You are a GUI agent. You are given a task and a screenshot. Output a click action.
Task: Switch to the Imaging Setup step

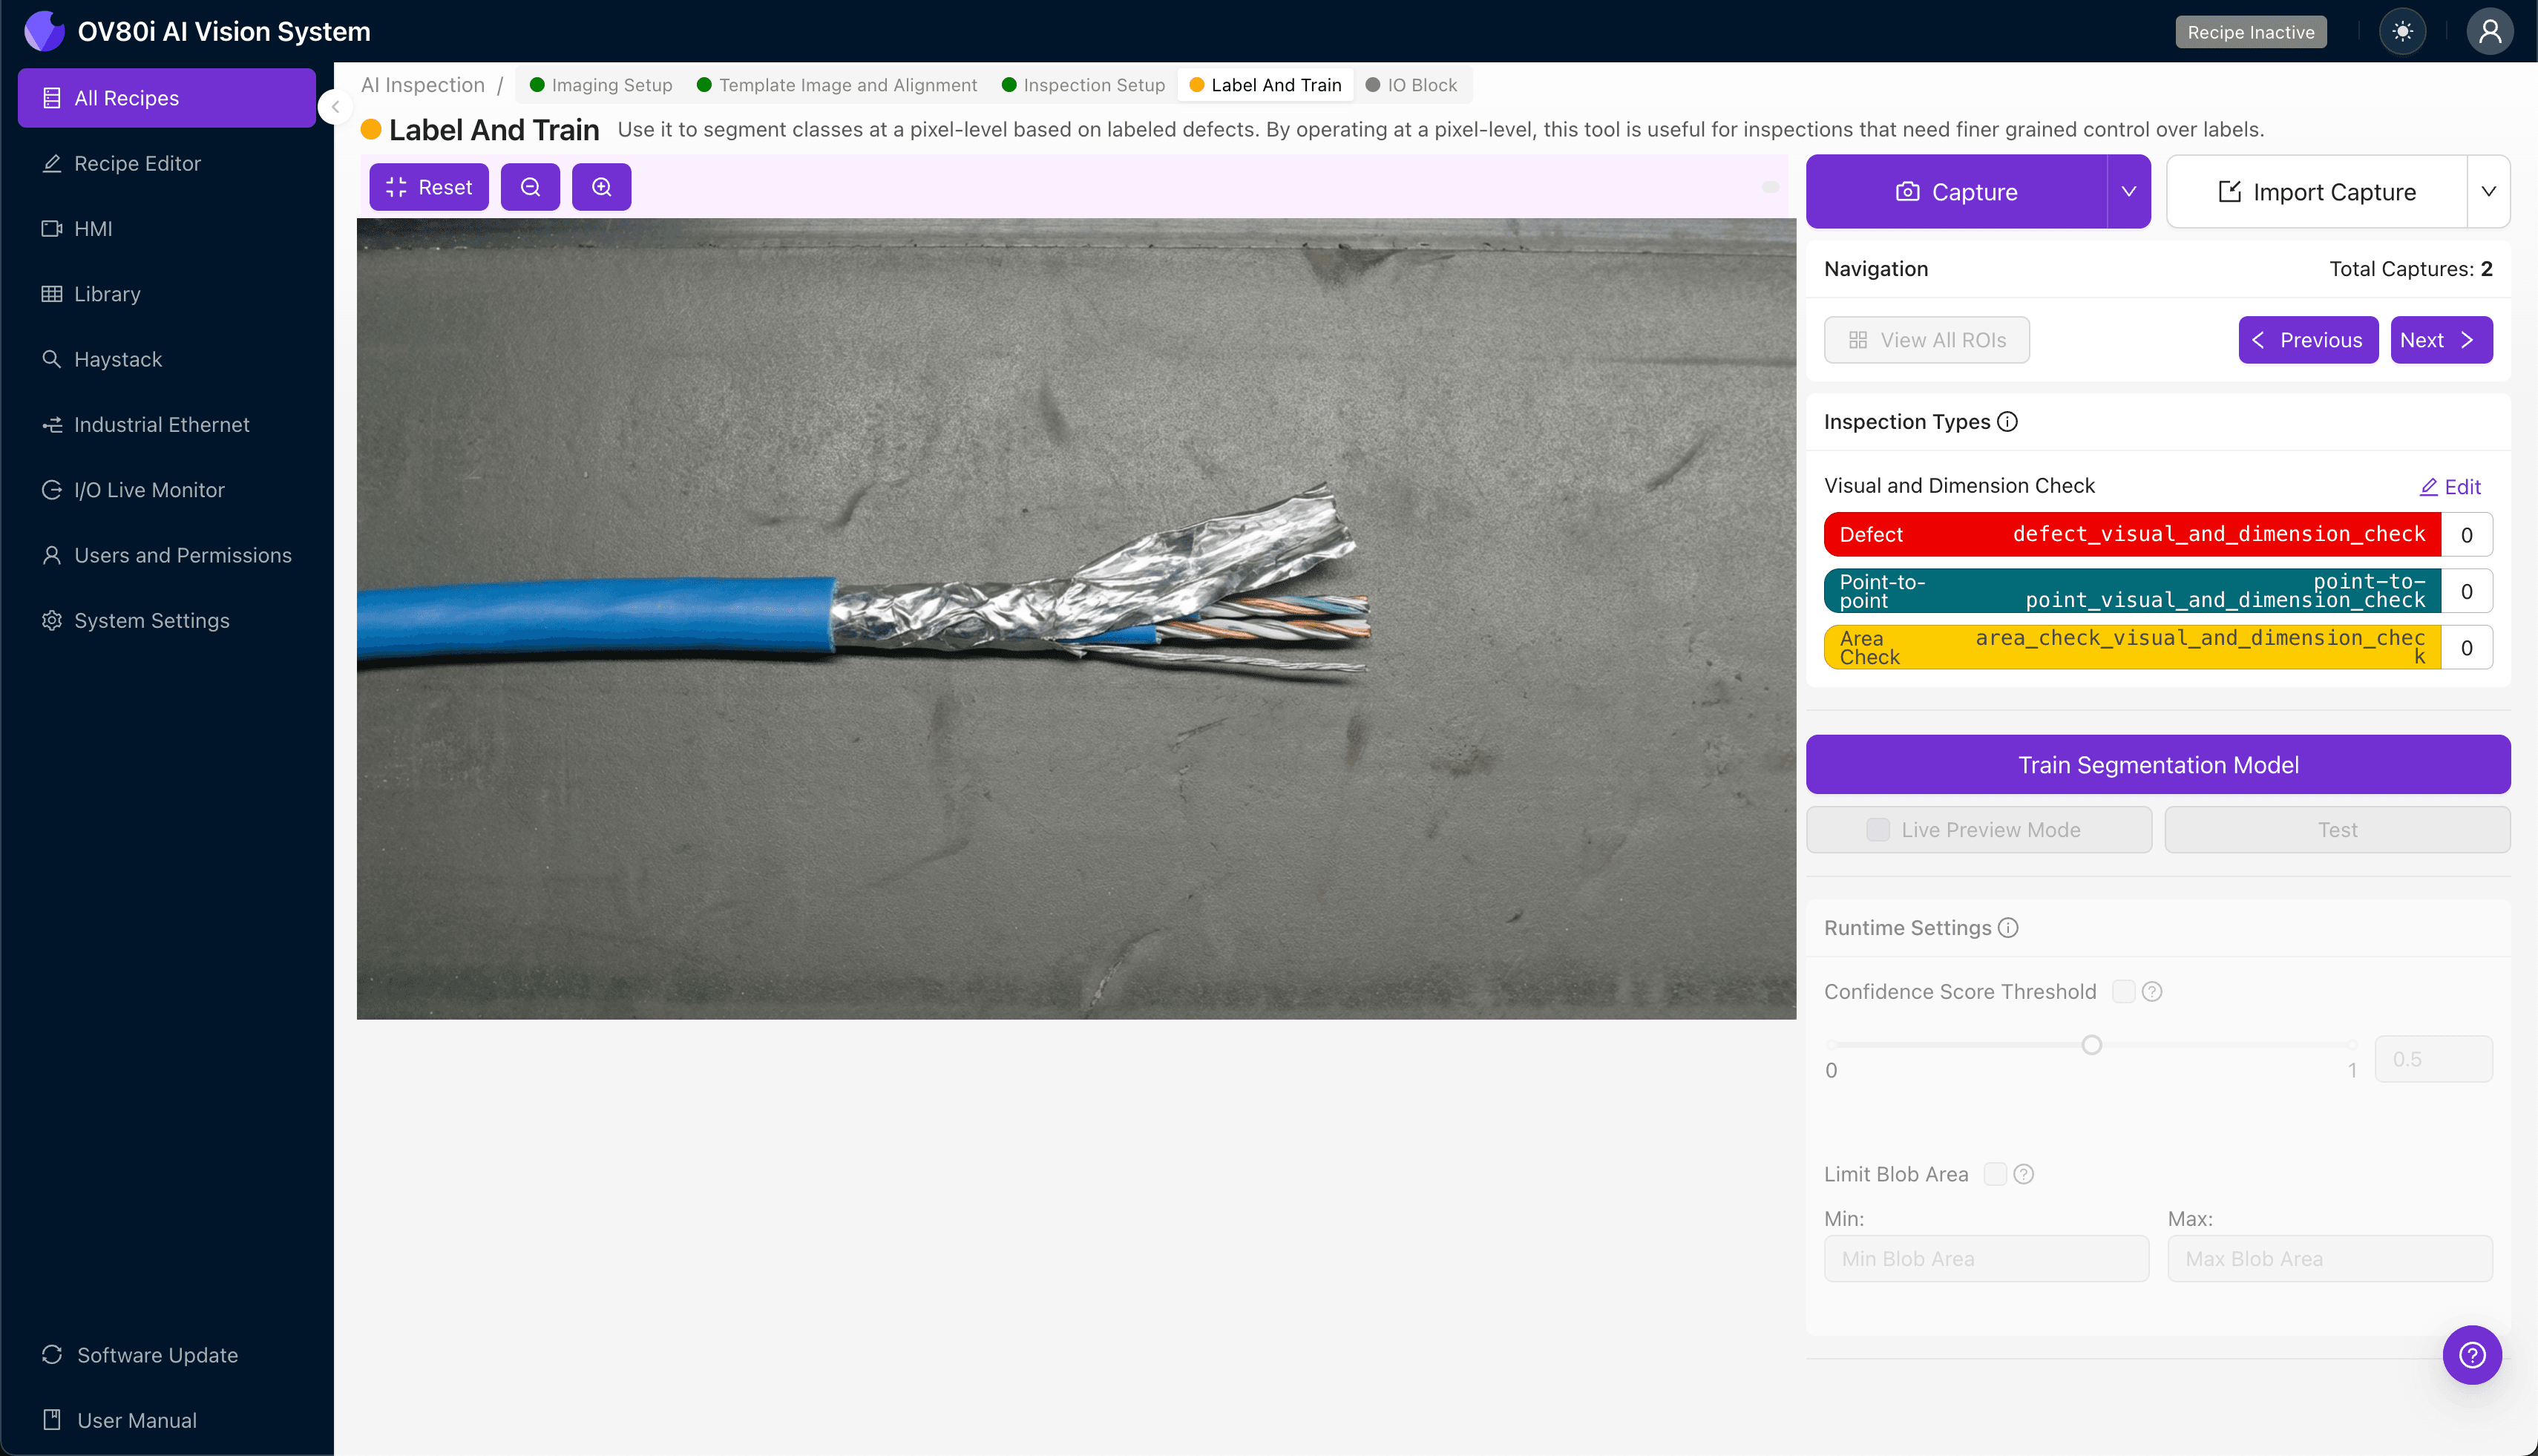pos(610,85)
